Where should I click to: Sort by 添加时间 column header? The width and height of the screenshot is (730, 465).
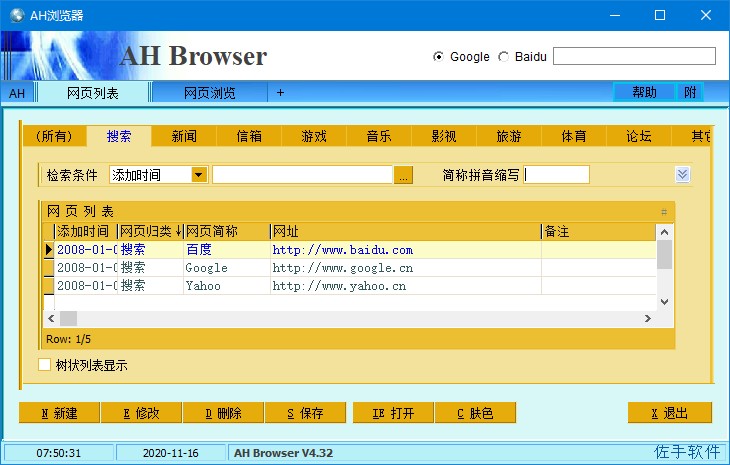point(85,231)
